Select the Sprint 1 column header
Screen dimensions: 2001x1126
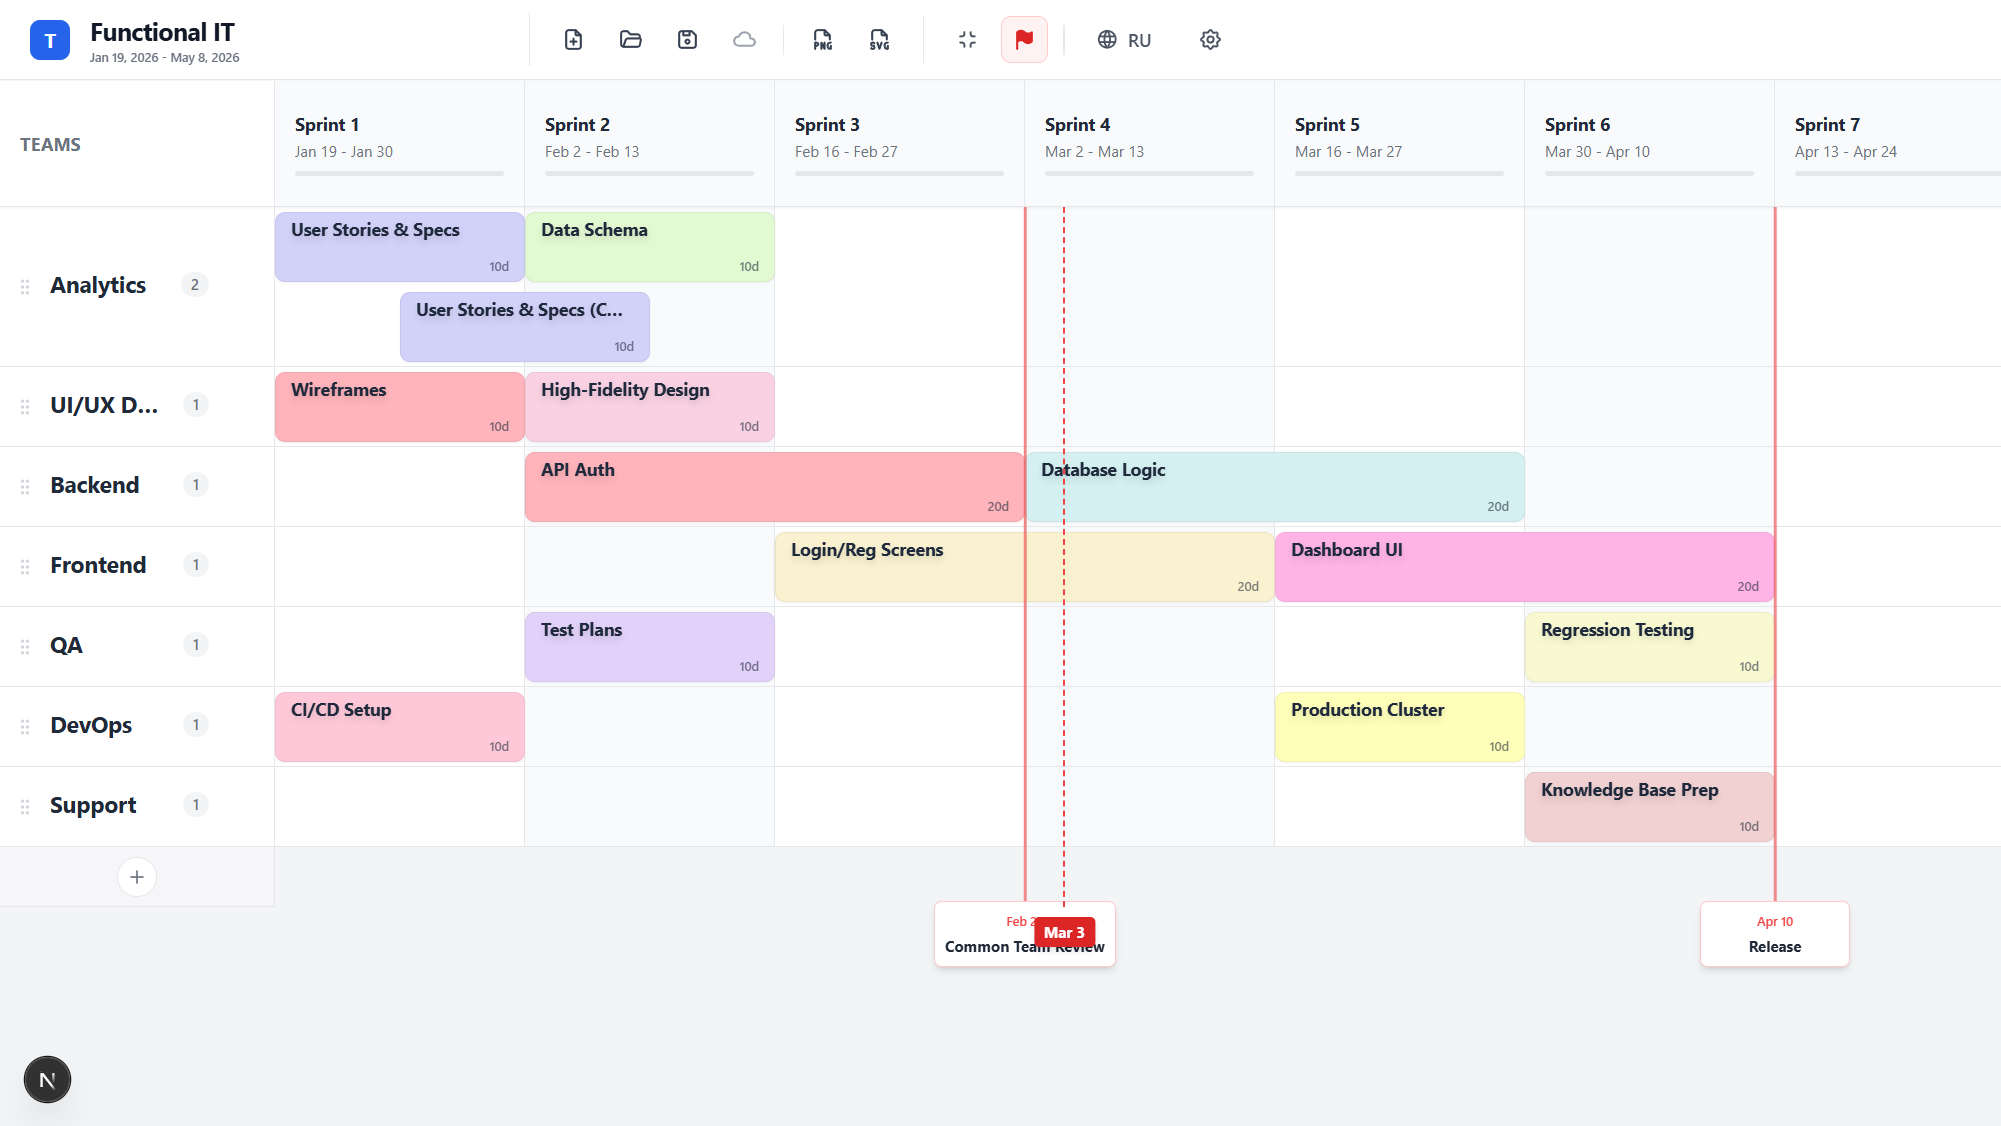pyautogui.click(x=399, y=144)
